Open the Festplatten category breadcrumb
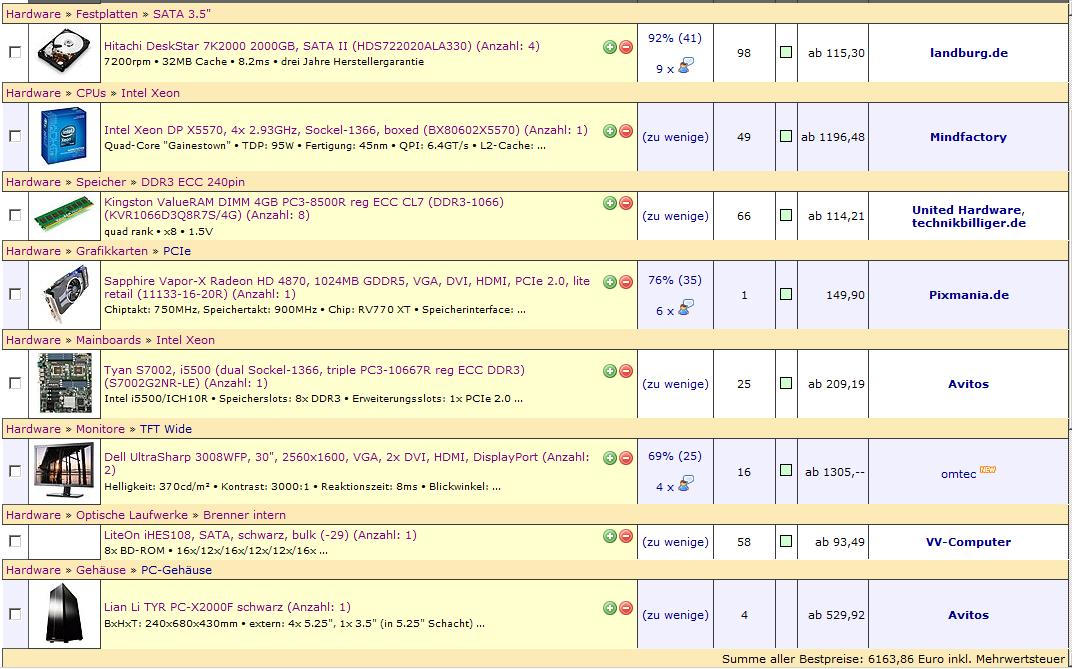This screenshot has height=669, width=1072. pos(107,14)
